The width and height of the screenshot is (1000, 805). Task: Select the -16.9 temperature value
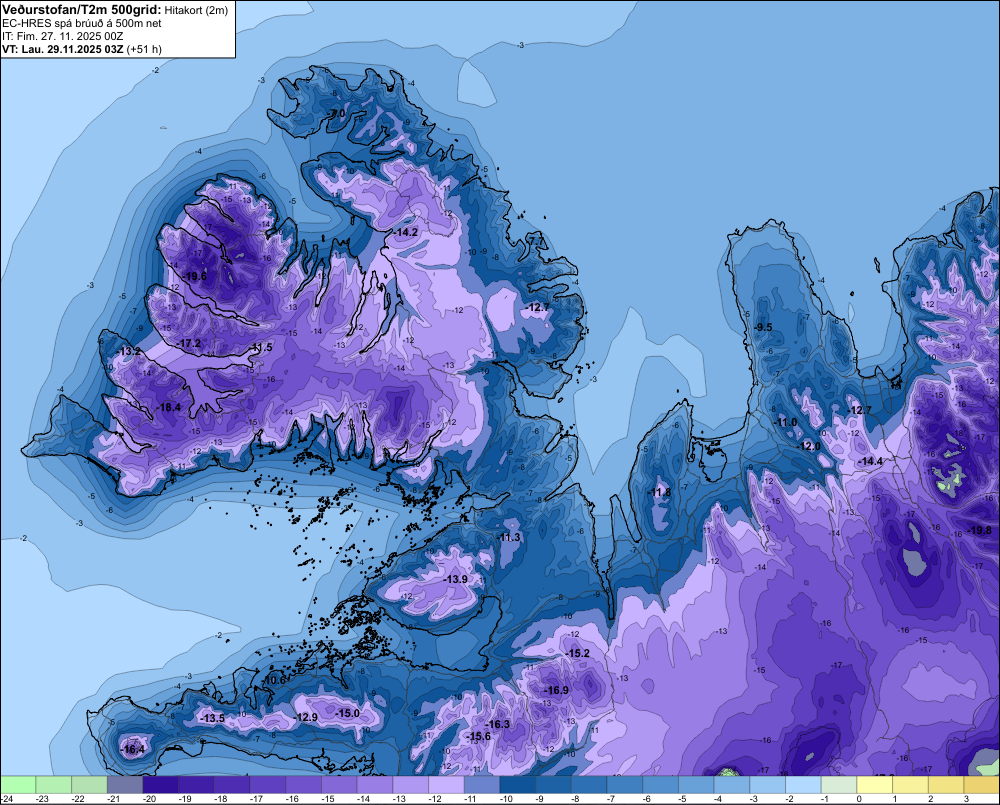[555, 691]
